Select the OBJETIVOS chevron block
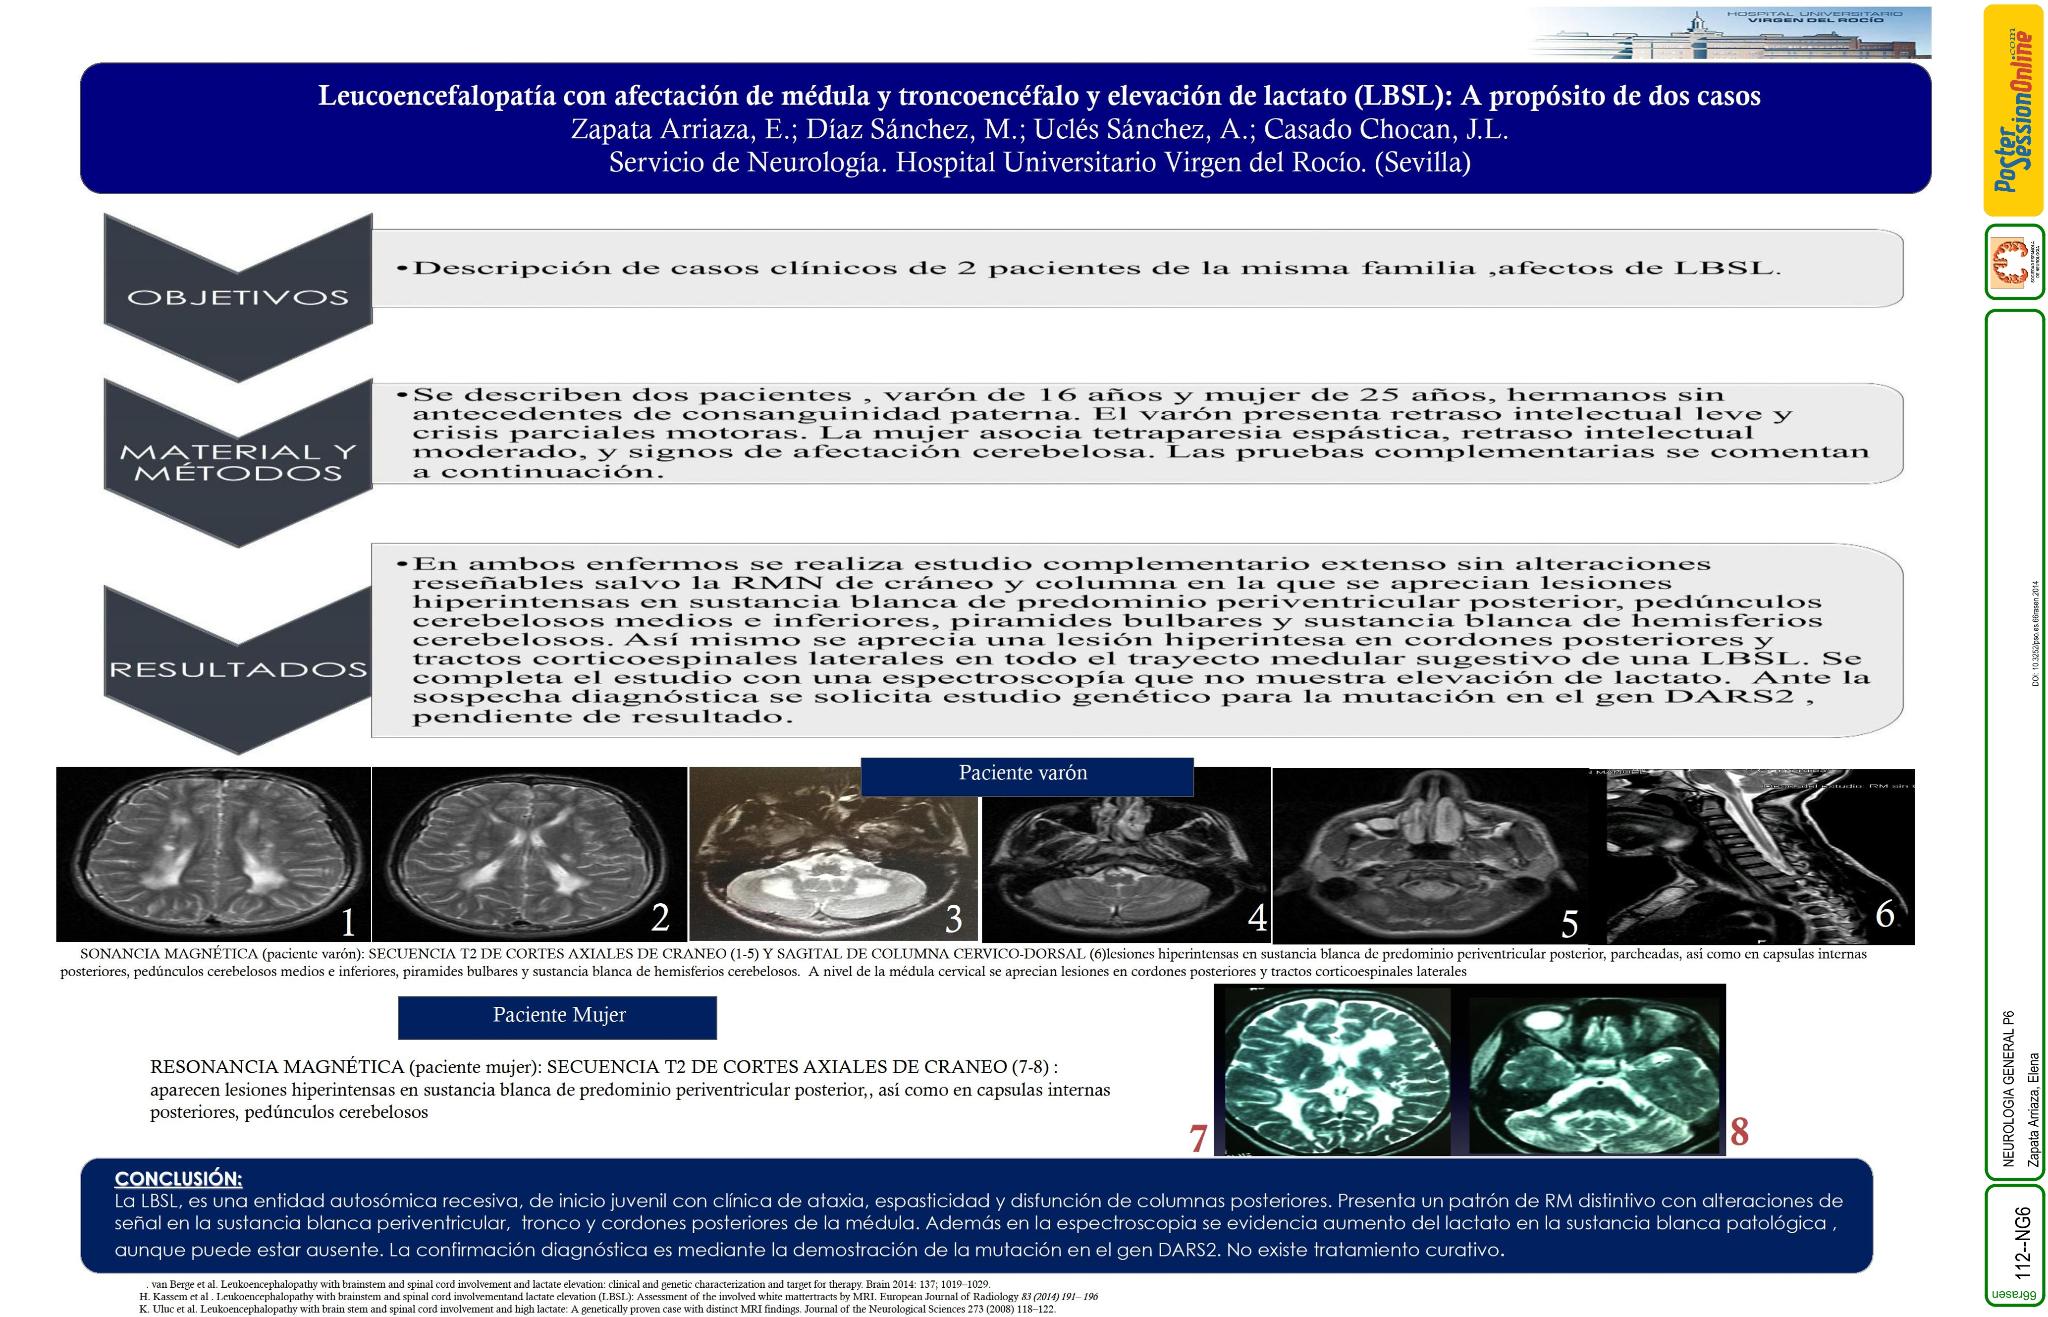This screenshot has height=1317, width=2048. [x=238, y=297]
